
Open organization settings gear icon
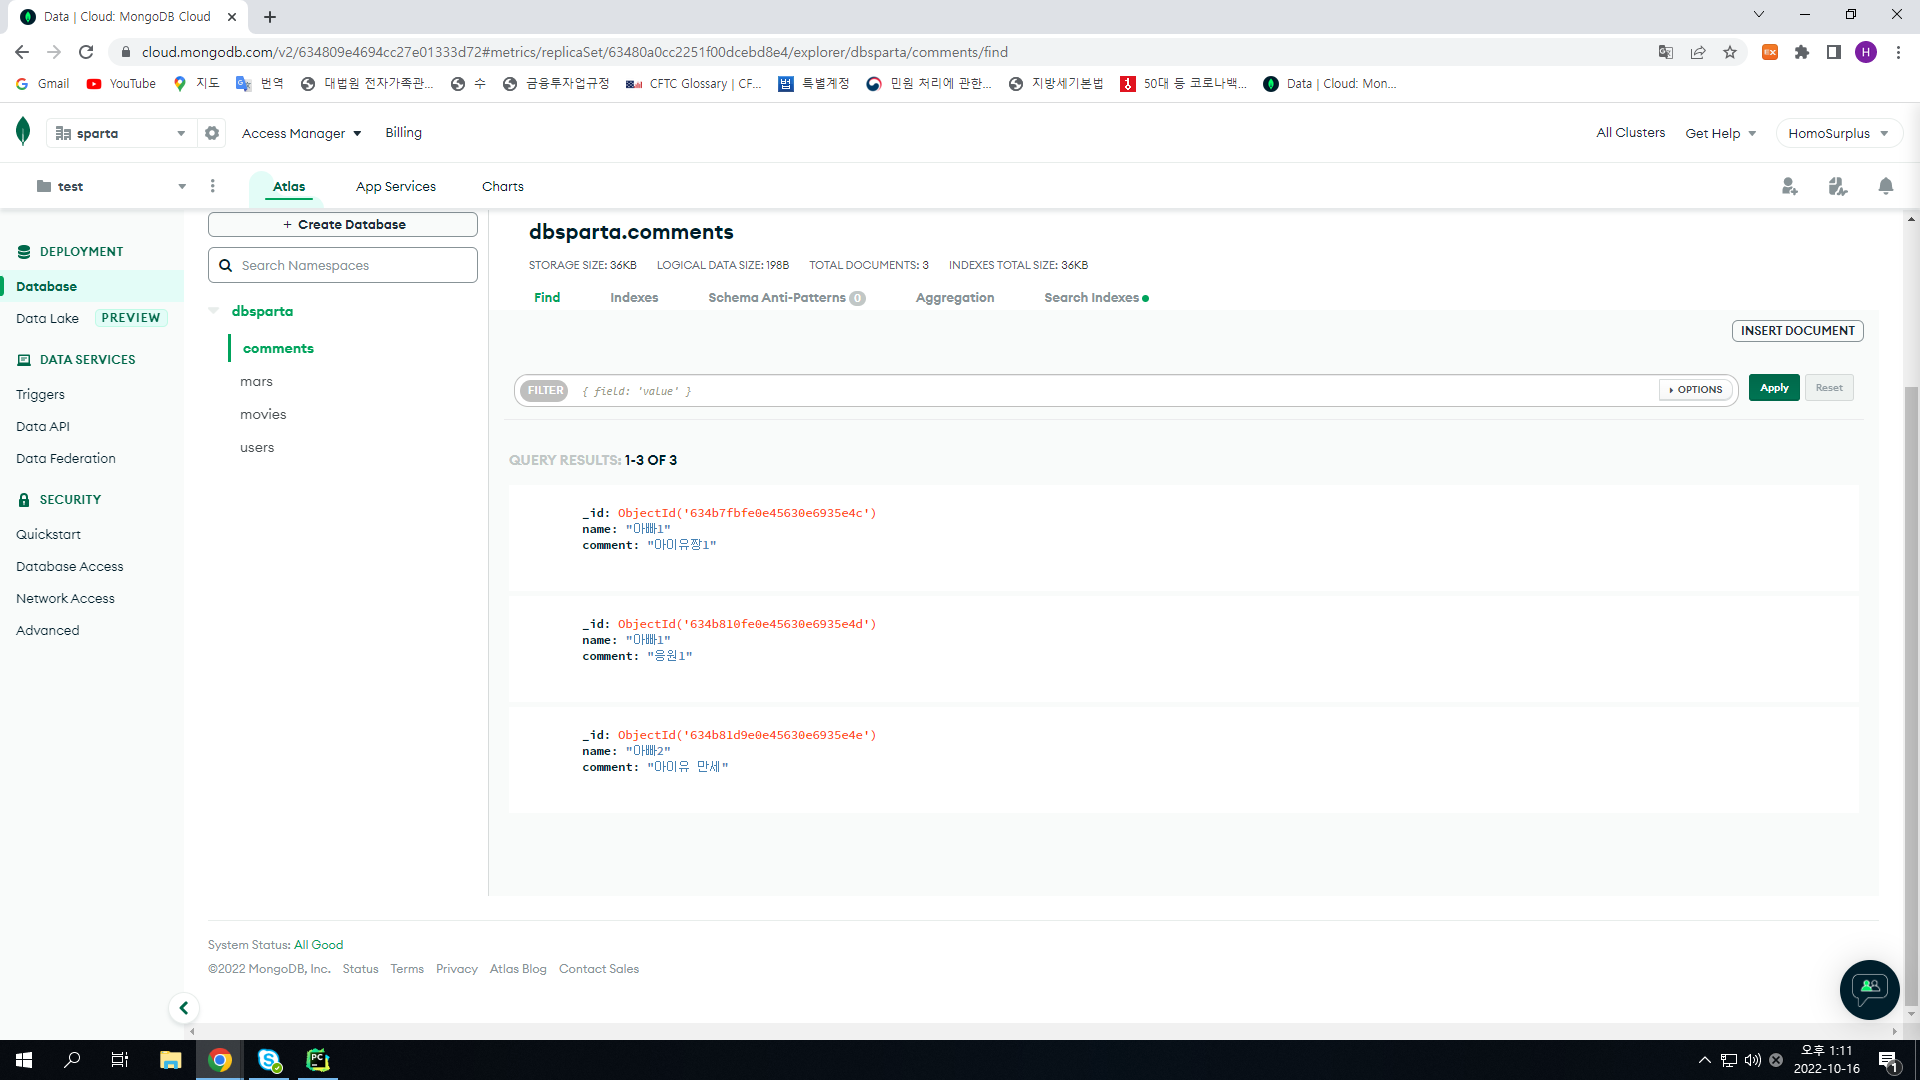pos(212,133)
